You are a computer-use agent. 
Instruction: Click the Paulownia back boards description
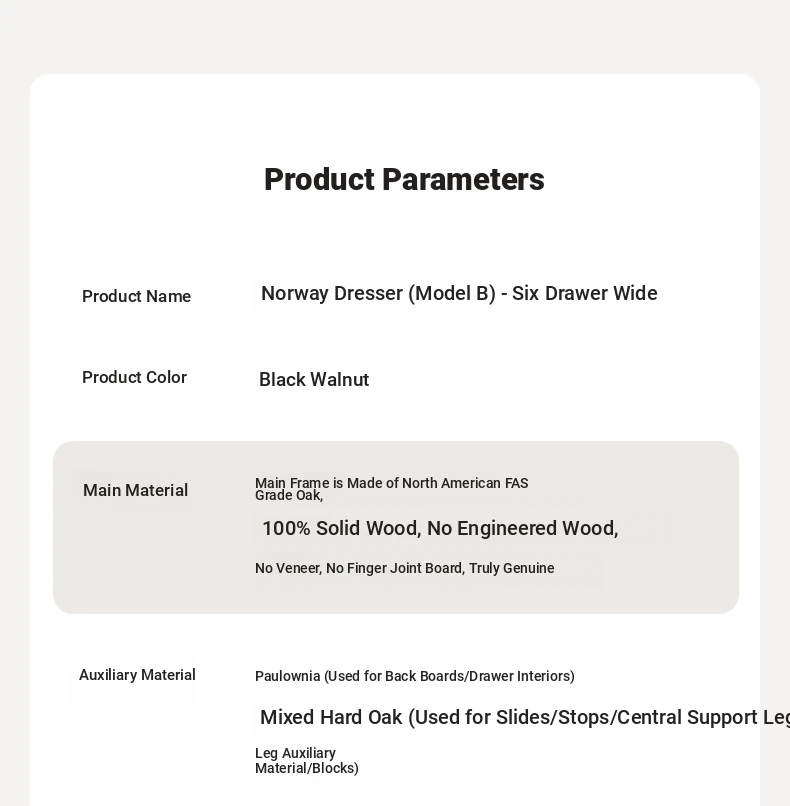point(415,676)
